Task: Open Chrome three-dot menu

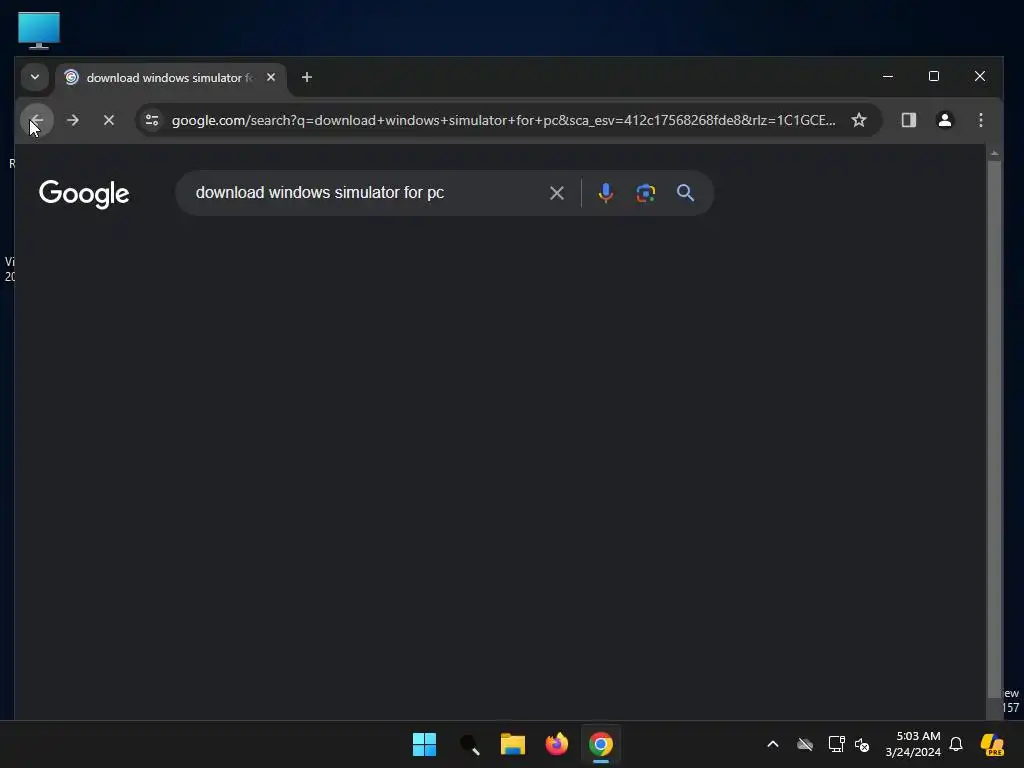Action: click(980, 120)
